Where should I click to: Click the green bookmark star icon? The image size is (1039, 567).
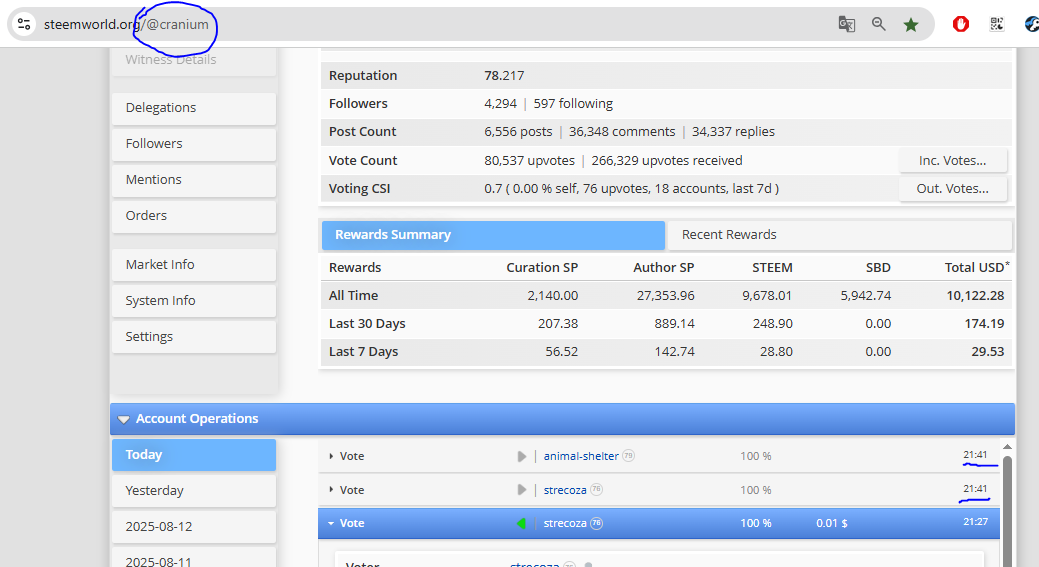[911, 25]
